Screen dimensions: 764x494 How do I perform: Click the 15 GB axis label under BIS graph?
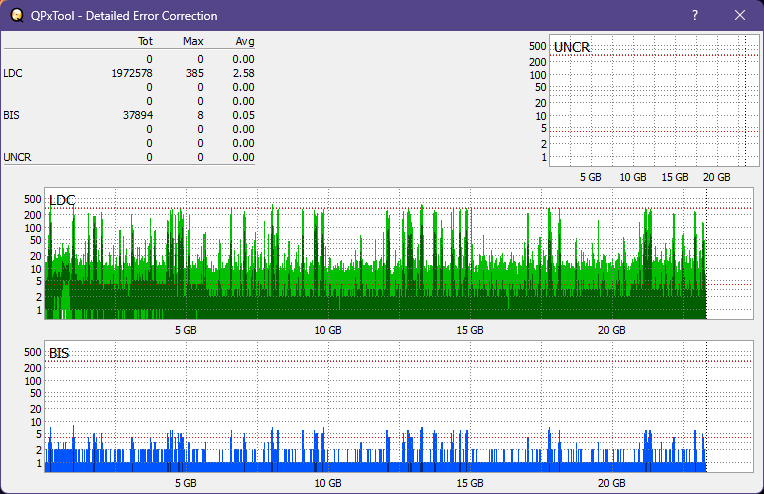pyautogui.click(x=470, y=483)
